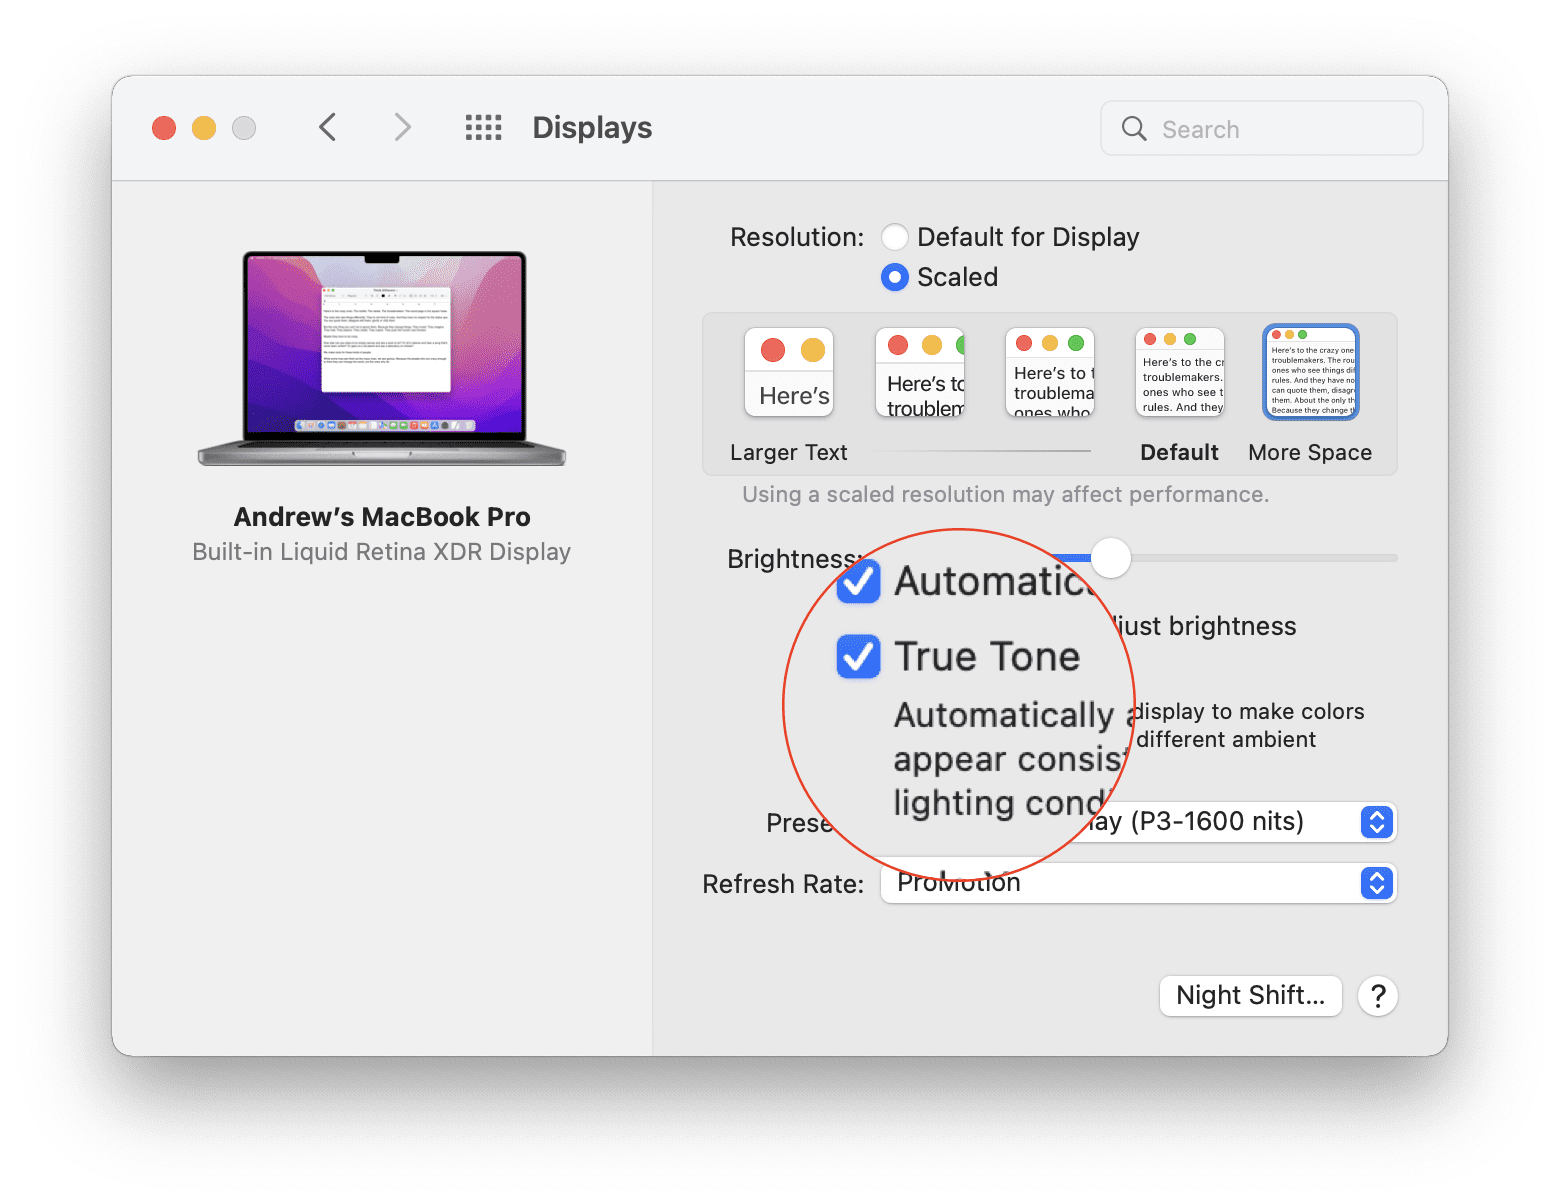This screenshot has height=1204, width=1560.
Task: Toggle the True Tone checkbox
Action: click(x=858, y=657)
